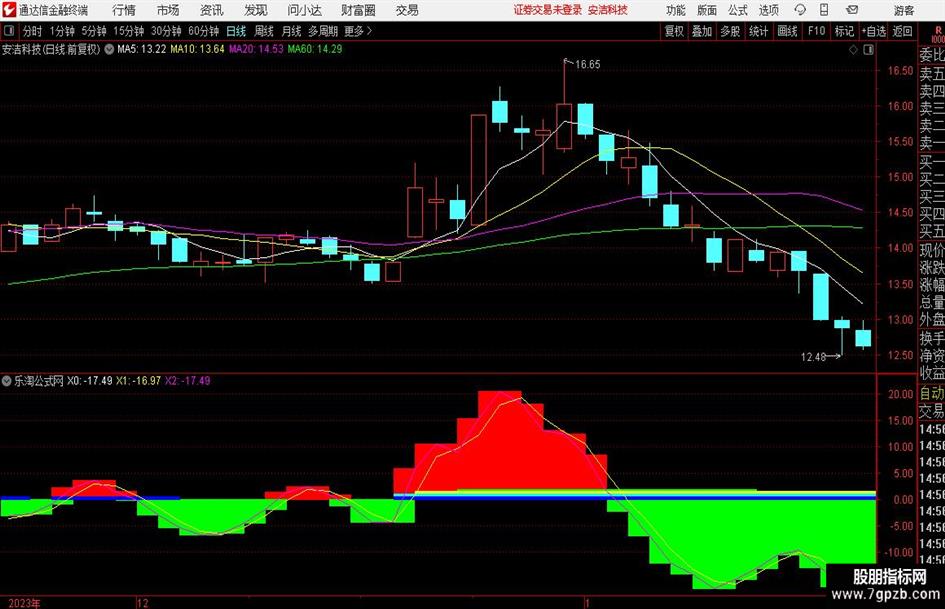Click the 2023年 date axis label
Viewport: 945px width, 609px height.
tap(24, 603)
